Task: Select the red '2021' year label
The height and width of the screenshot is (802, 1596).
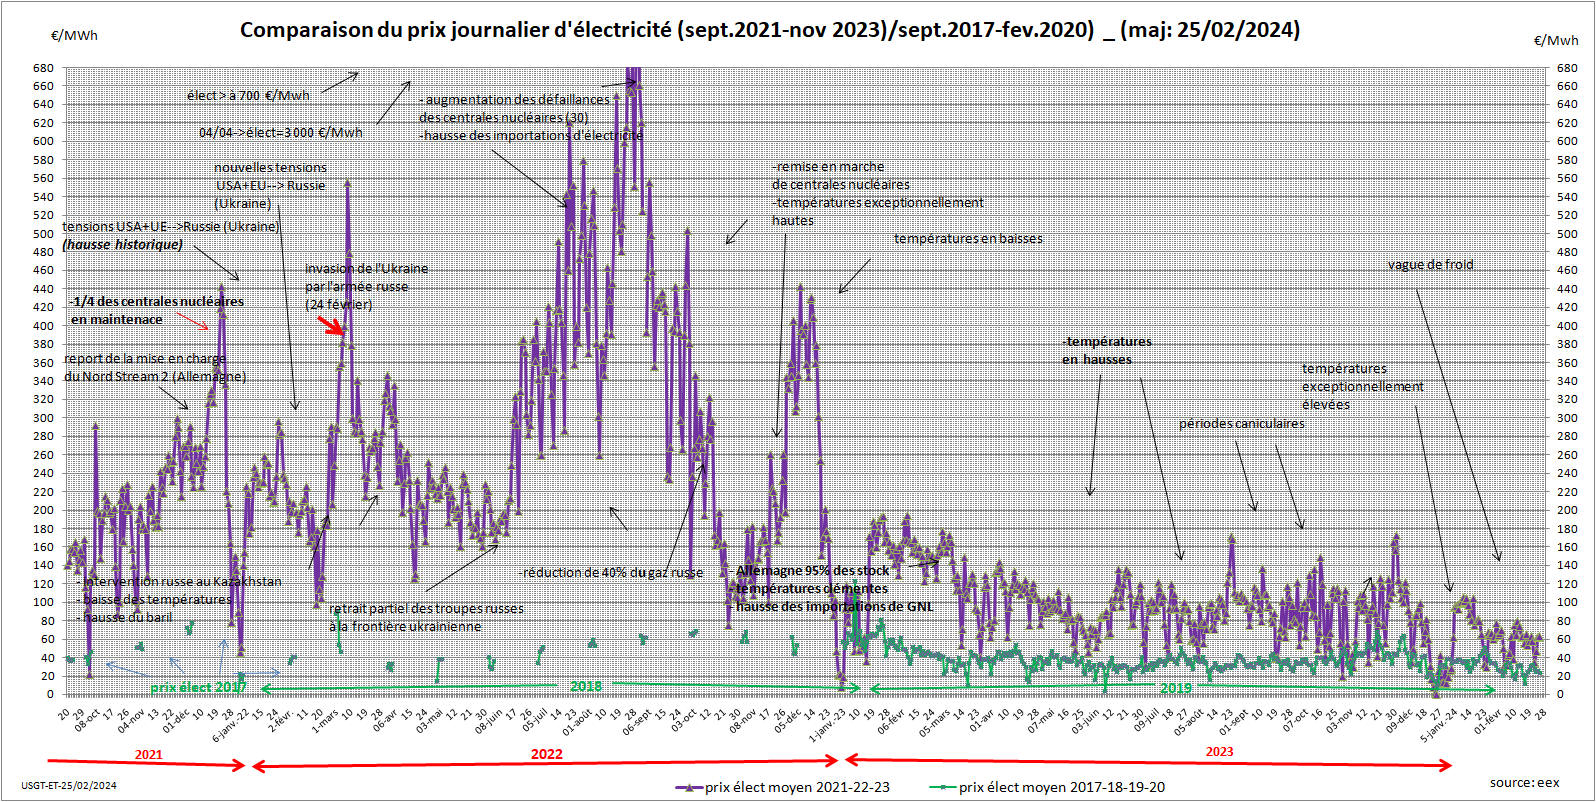Action: click(x=149, y=754)
